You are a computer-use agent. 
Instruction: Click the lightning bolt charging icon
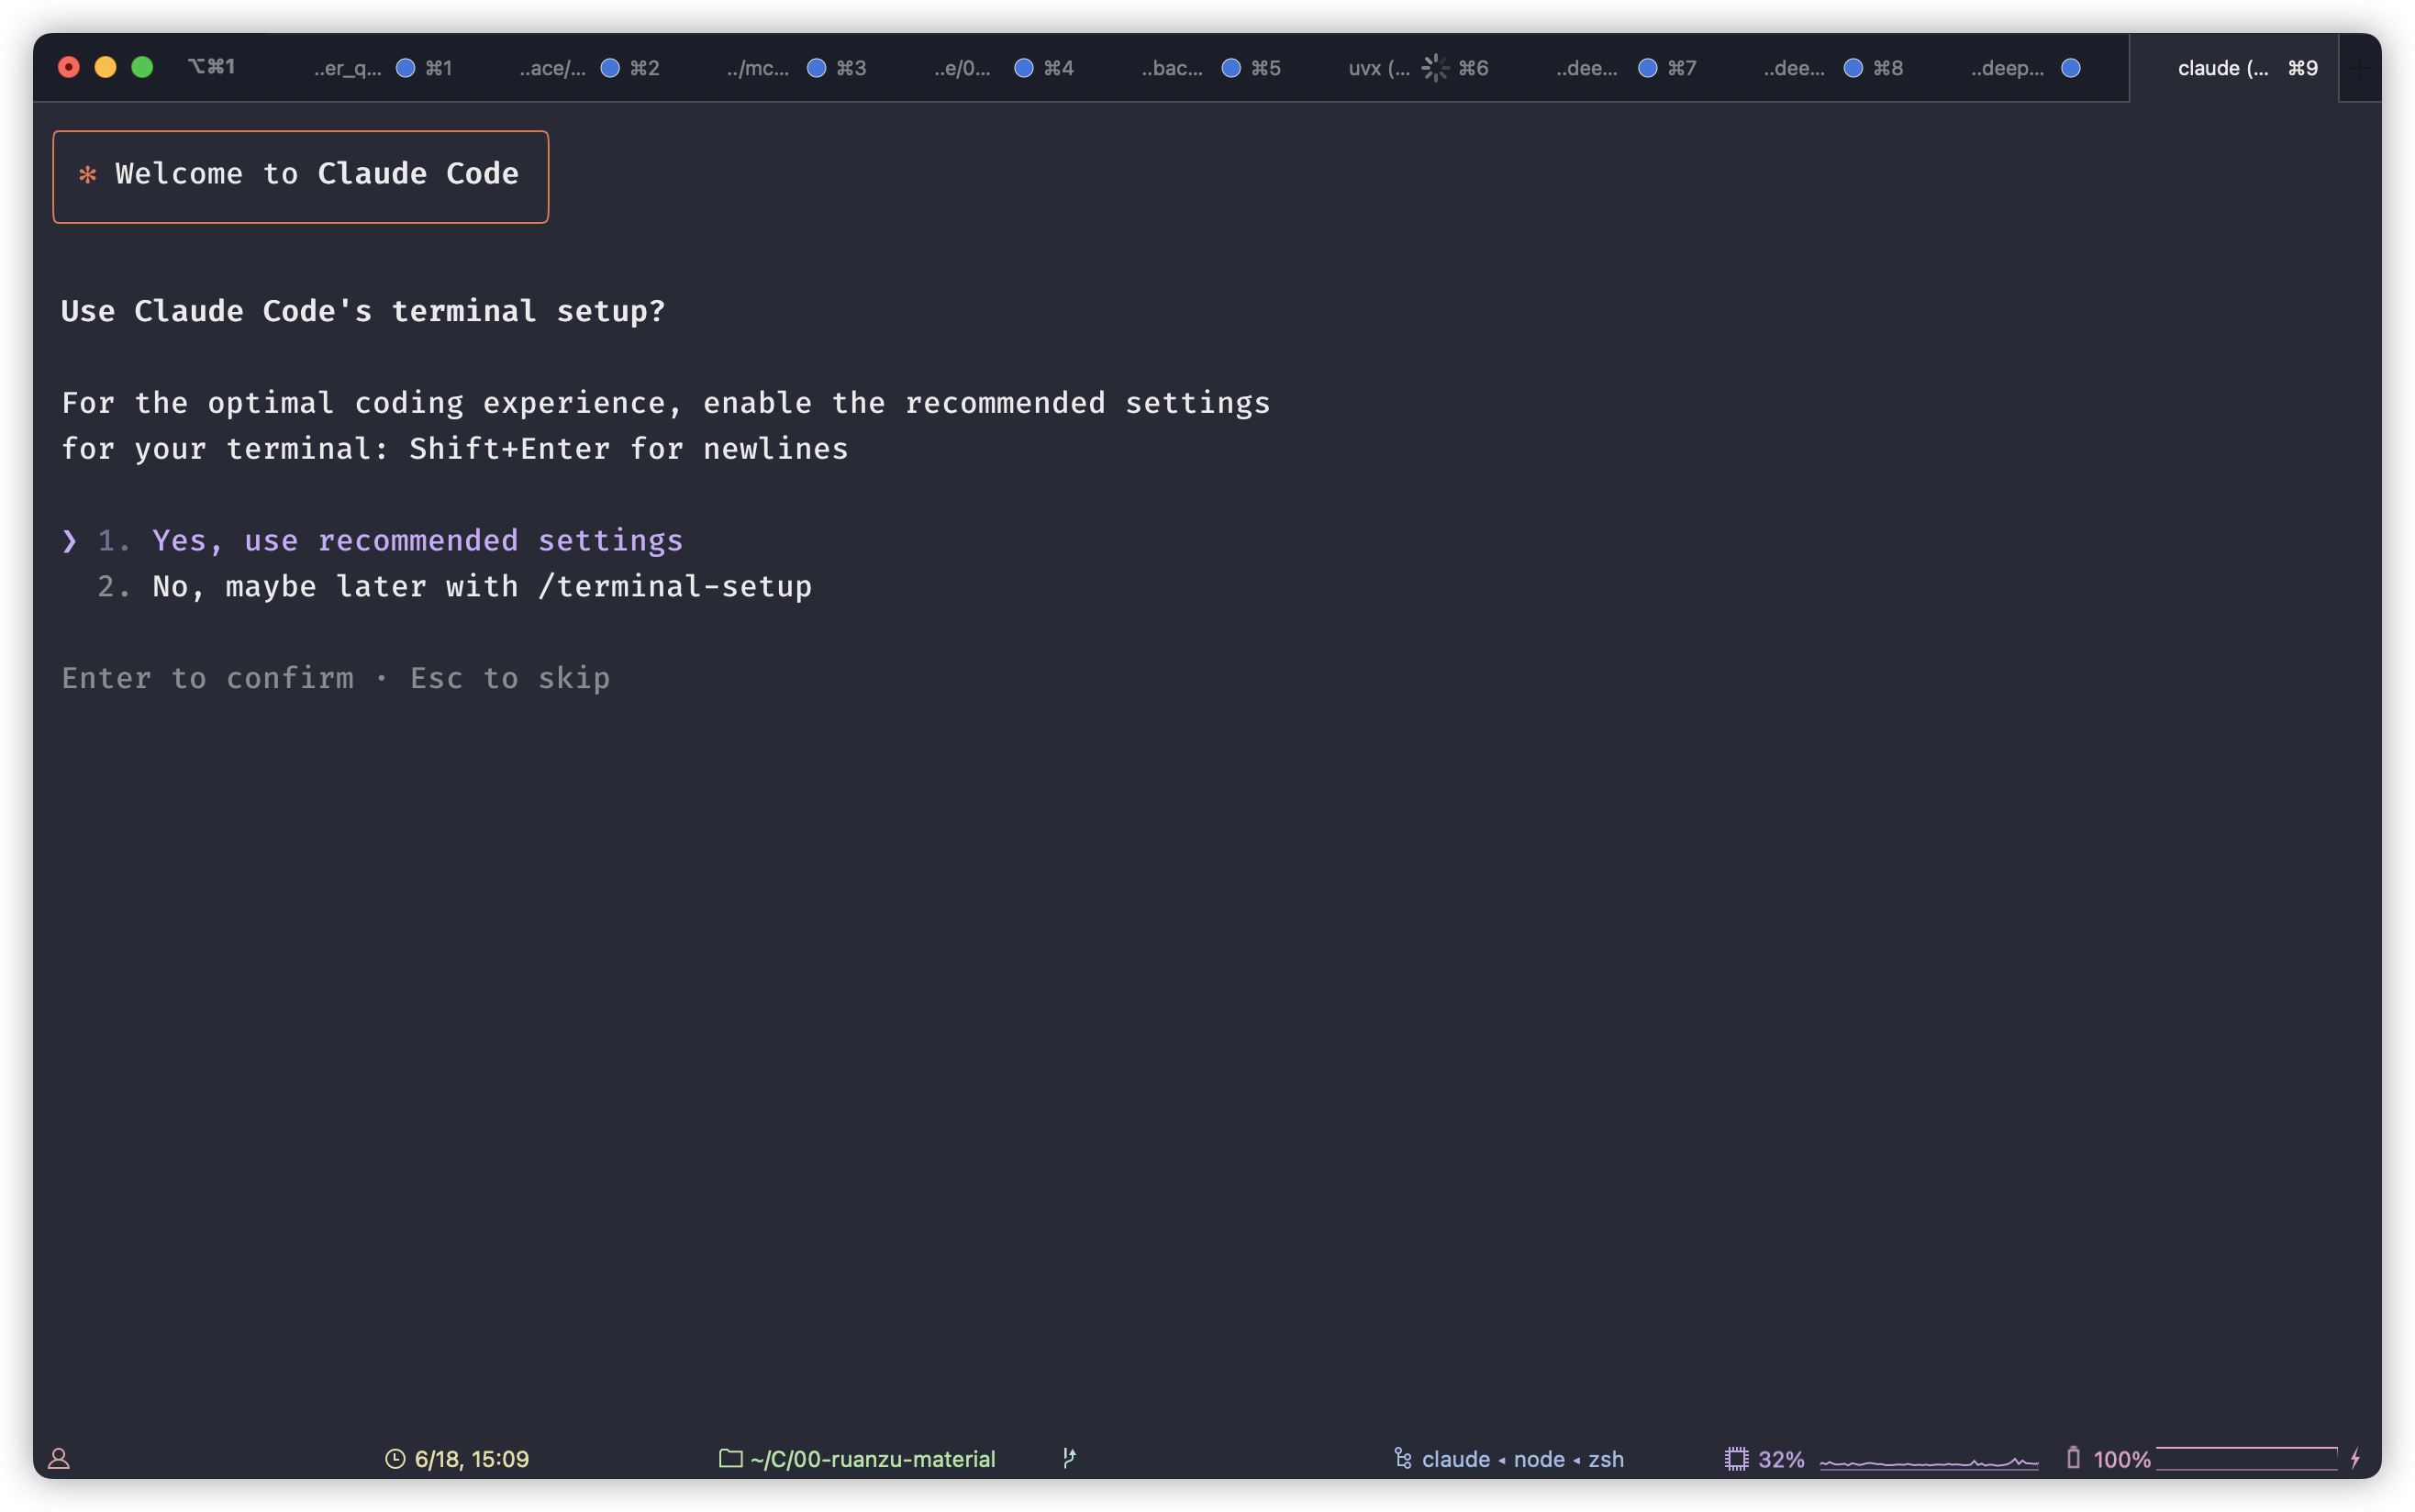[2355, 1458]
